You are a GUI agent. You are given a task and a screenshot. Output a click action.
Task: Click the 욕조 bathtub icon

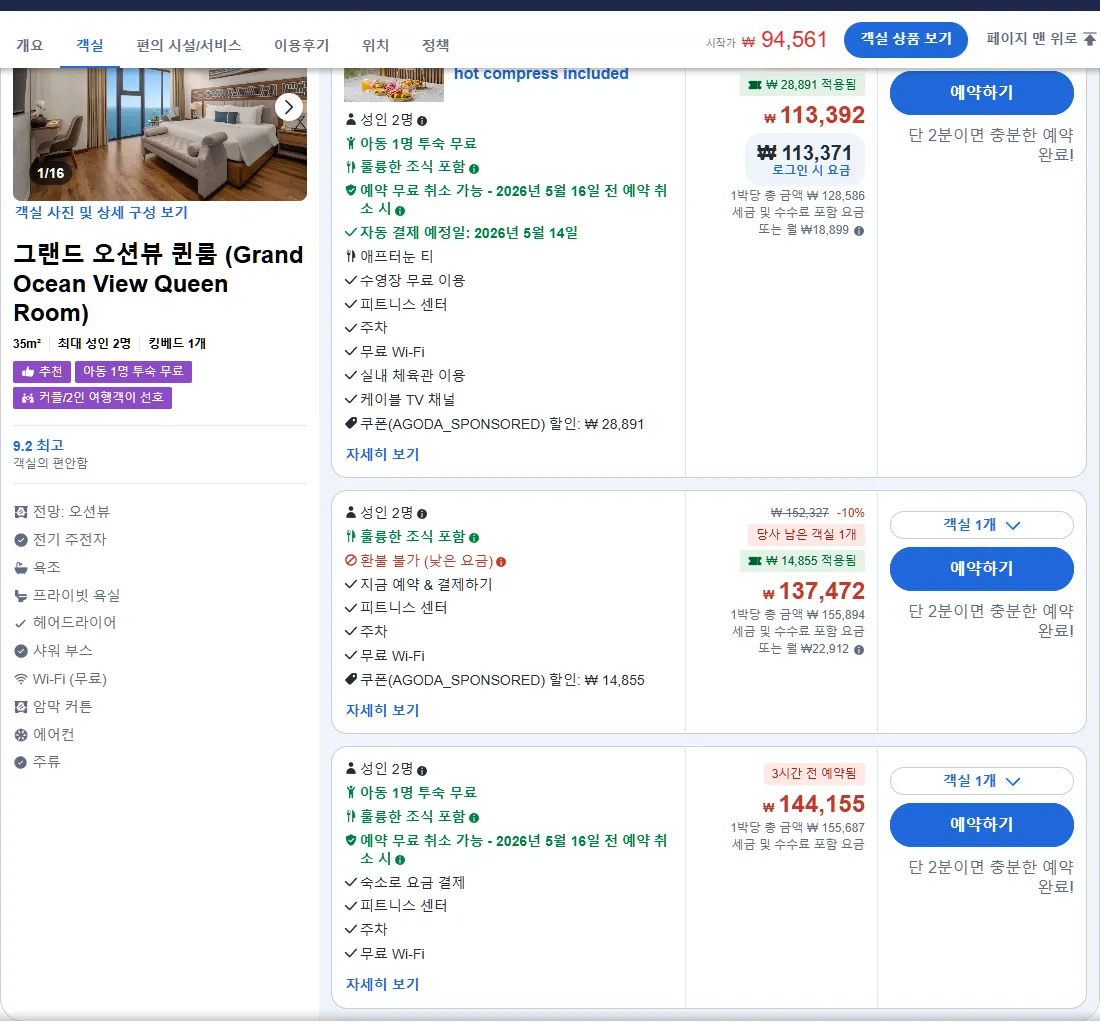point(21,568)
